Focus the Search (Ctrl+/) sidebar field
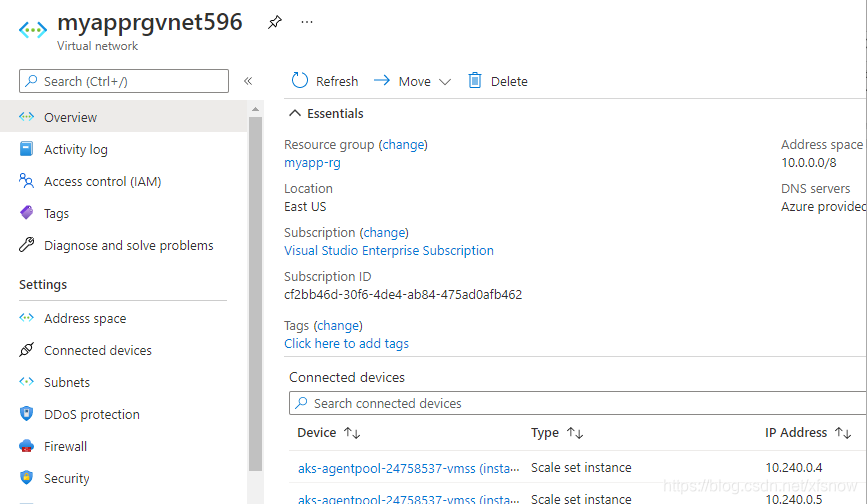Viewport: 867px width, 504px height. [x=124, y=81]
